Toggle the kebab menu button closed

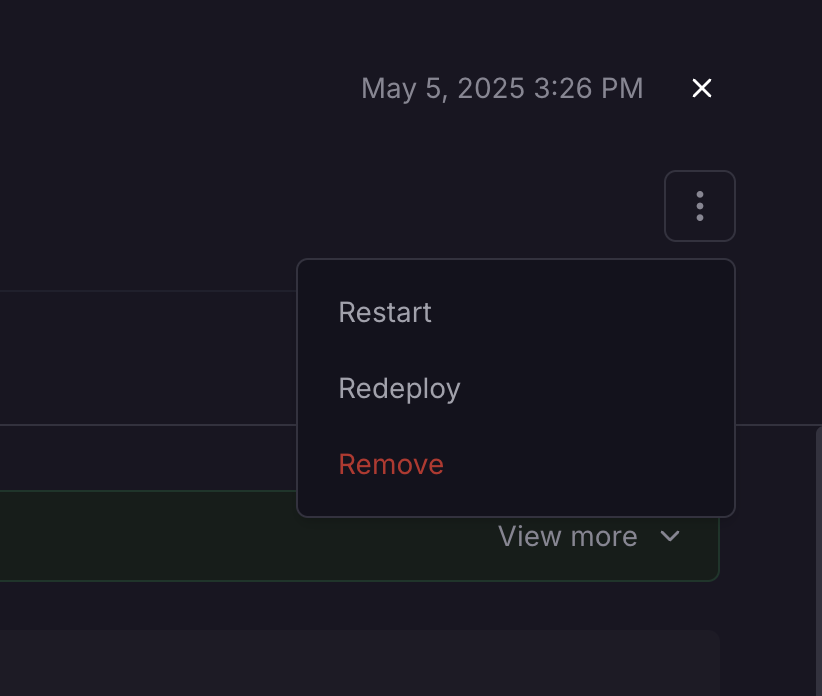click(x=700, y=206)
